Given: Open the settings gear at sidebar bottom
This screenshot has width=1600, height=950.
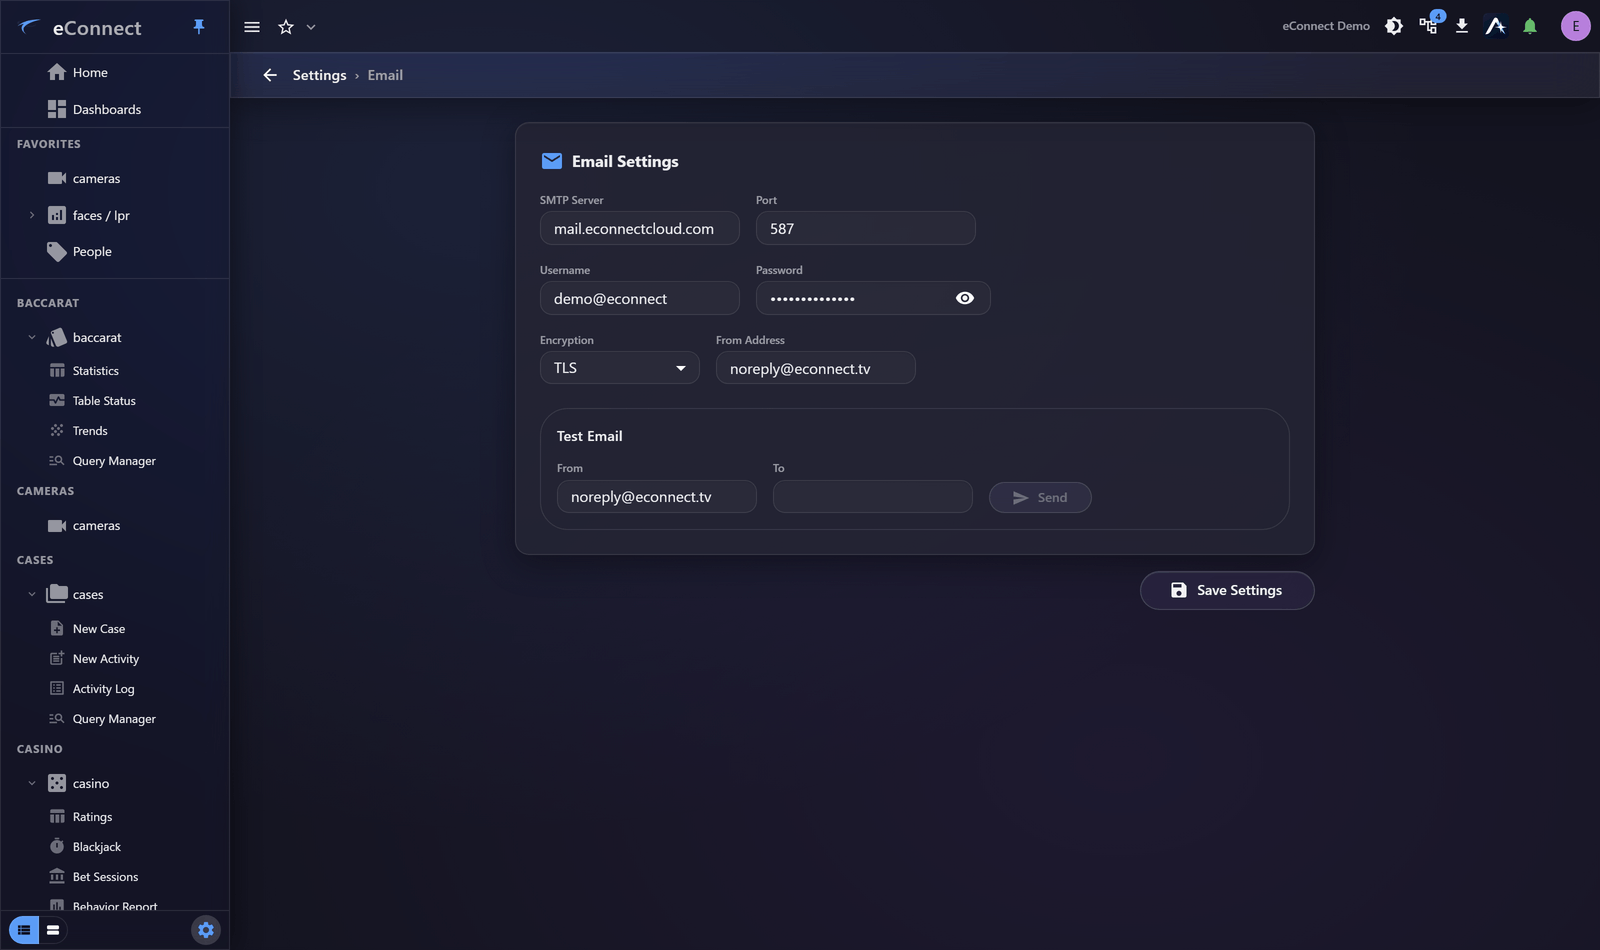Looking at the screenshot, I should 206,930.
